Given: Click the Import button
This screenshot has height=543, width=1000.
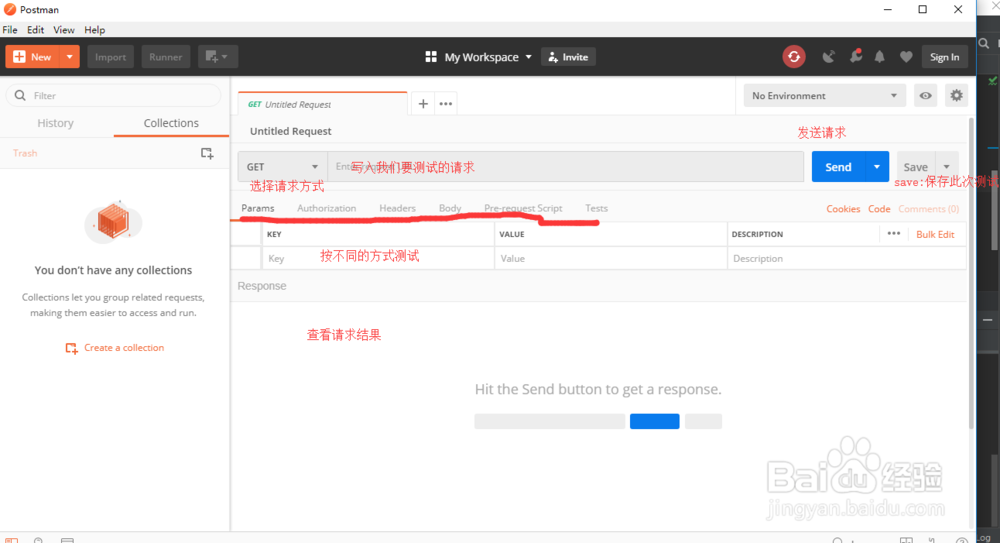Looking at the screenshot, I should [x=110, y=57].
